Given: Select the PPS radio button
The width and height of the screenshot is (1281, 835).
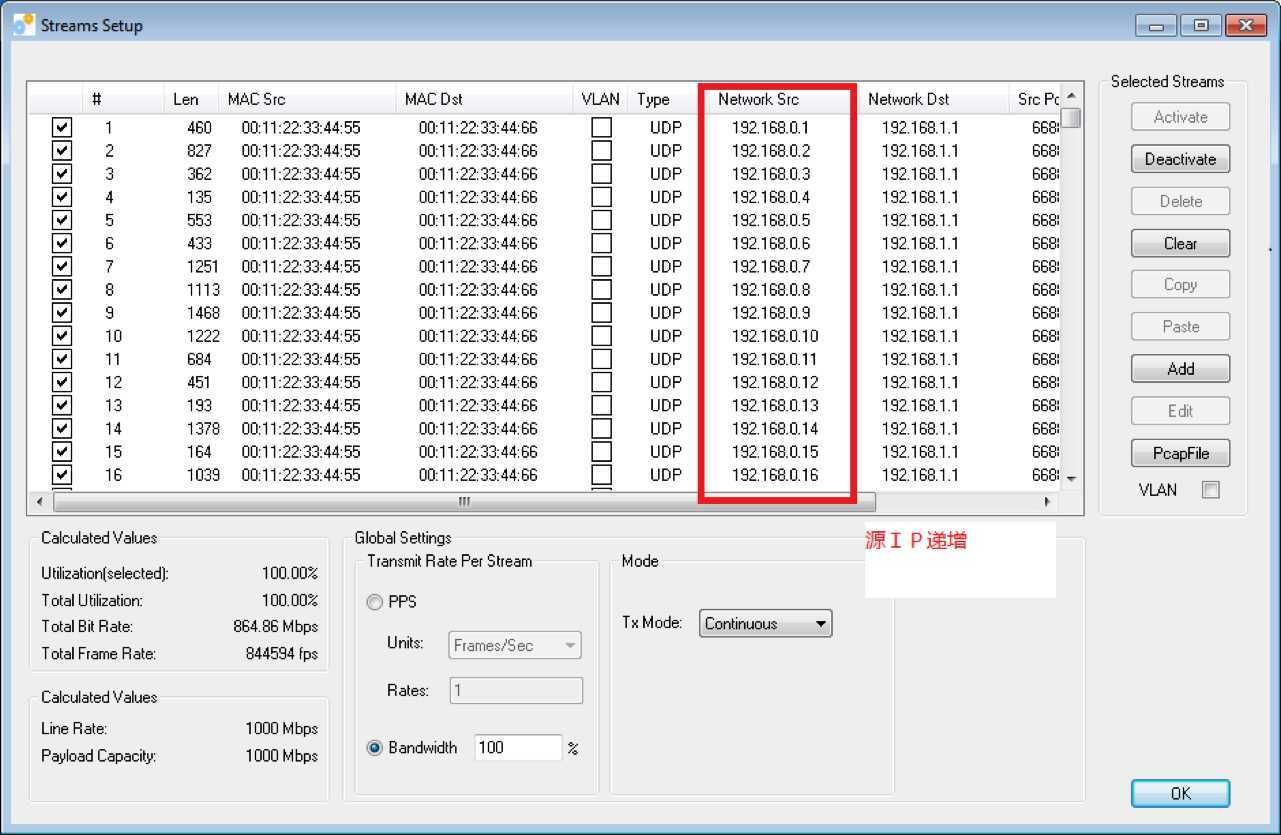Looking at the screenshot, I should pyautogui.click(x=375, y=602).
